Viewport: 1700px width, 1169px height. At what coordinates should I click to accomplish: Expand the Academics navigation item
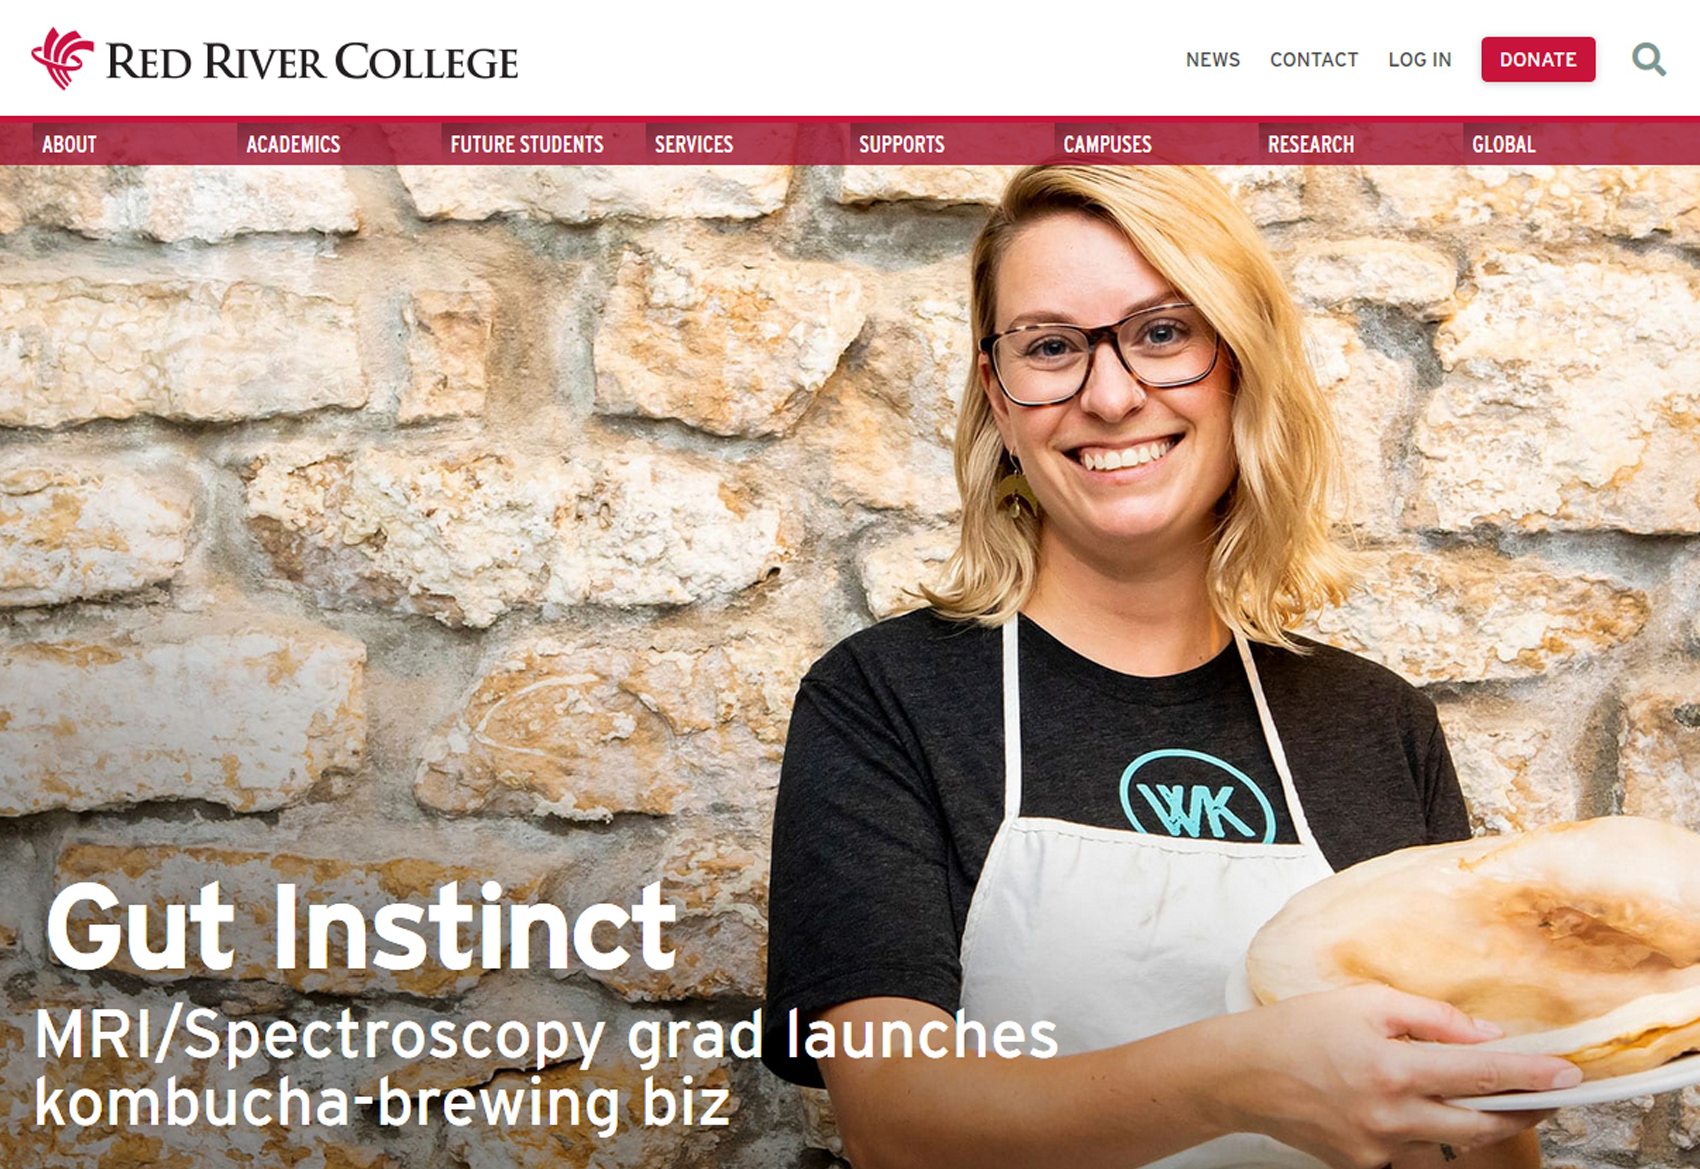(293, 144)
